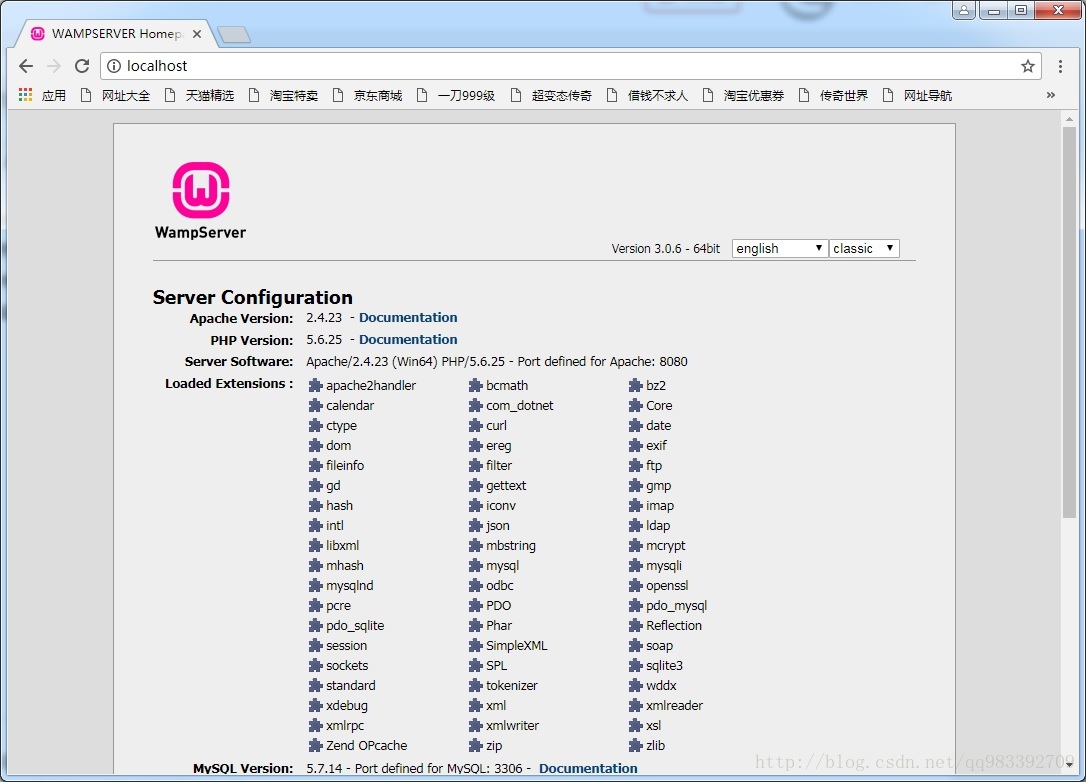Click the Version 3.0.6 - 64bit text
The height and width of the screenshot is (782, 1086).
(666, 249)
